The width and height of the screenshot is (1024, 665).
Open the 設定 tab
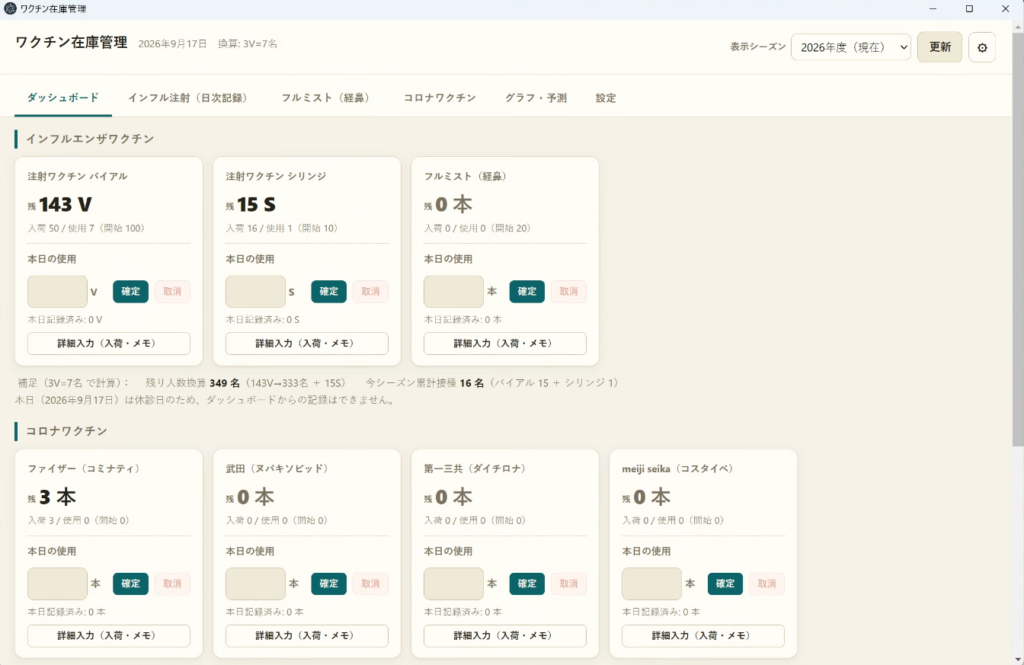605,98
